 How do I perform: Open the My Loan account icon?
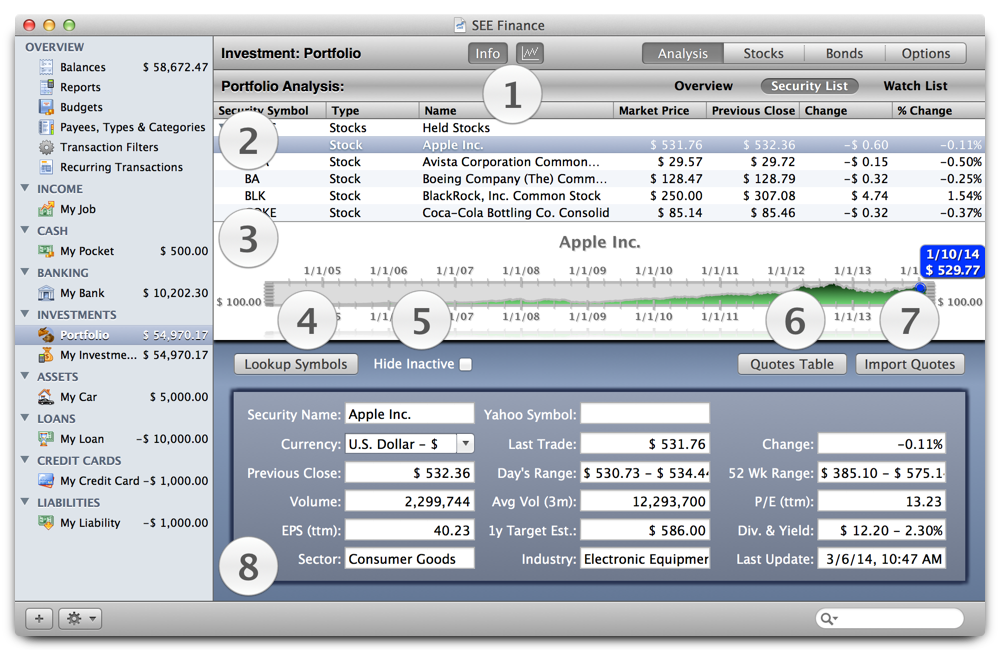[x=46, y=439]
